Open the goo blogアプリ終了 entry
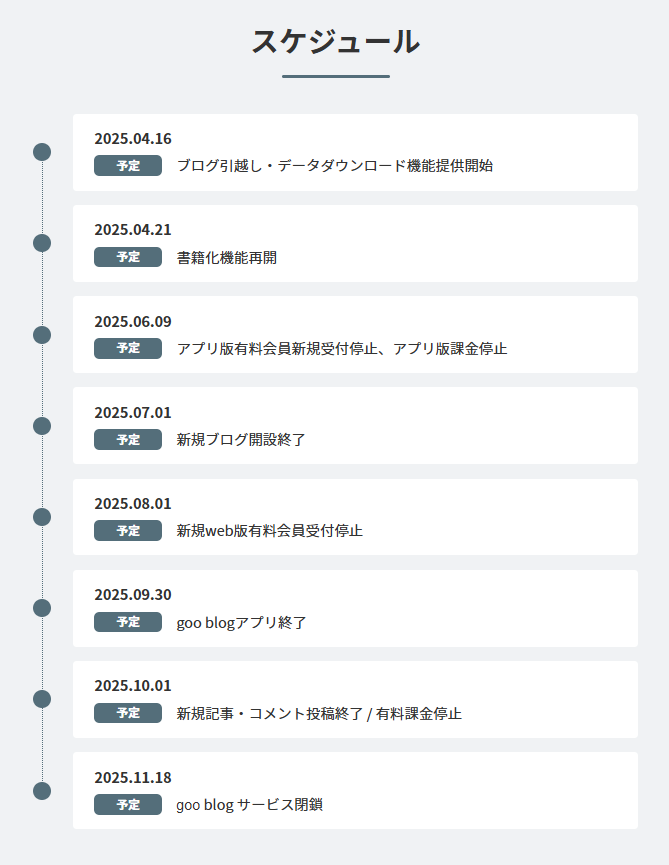This screenshot has width=669, height=865. pyautogui.click(x=241, y=623)
